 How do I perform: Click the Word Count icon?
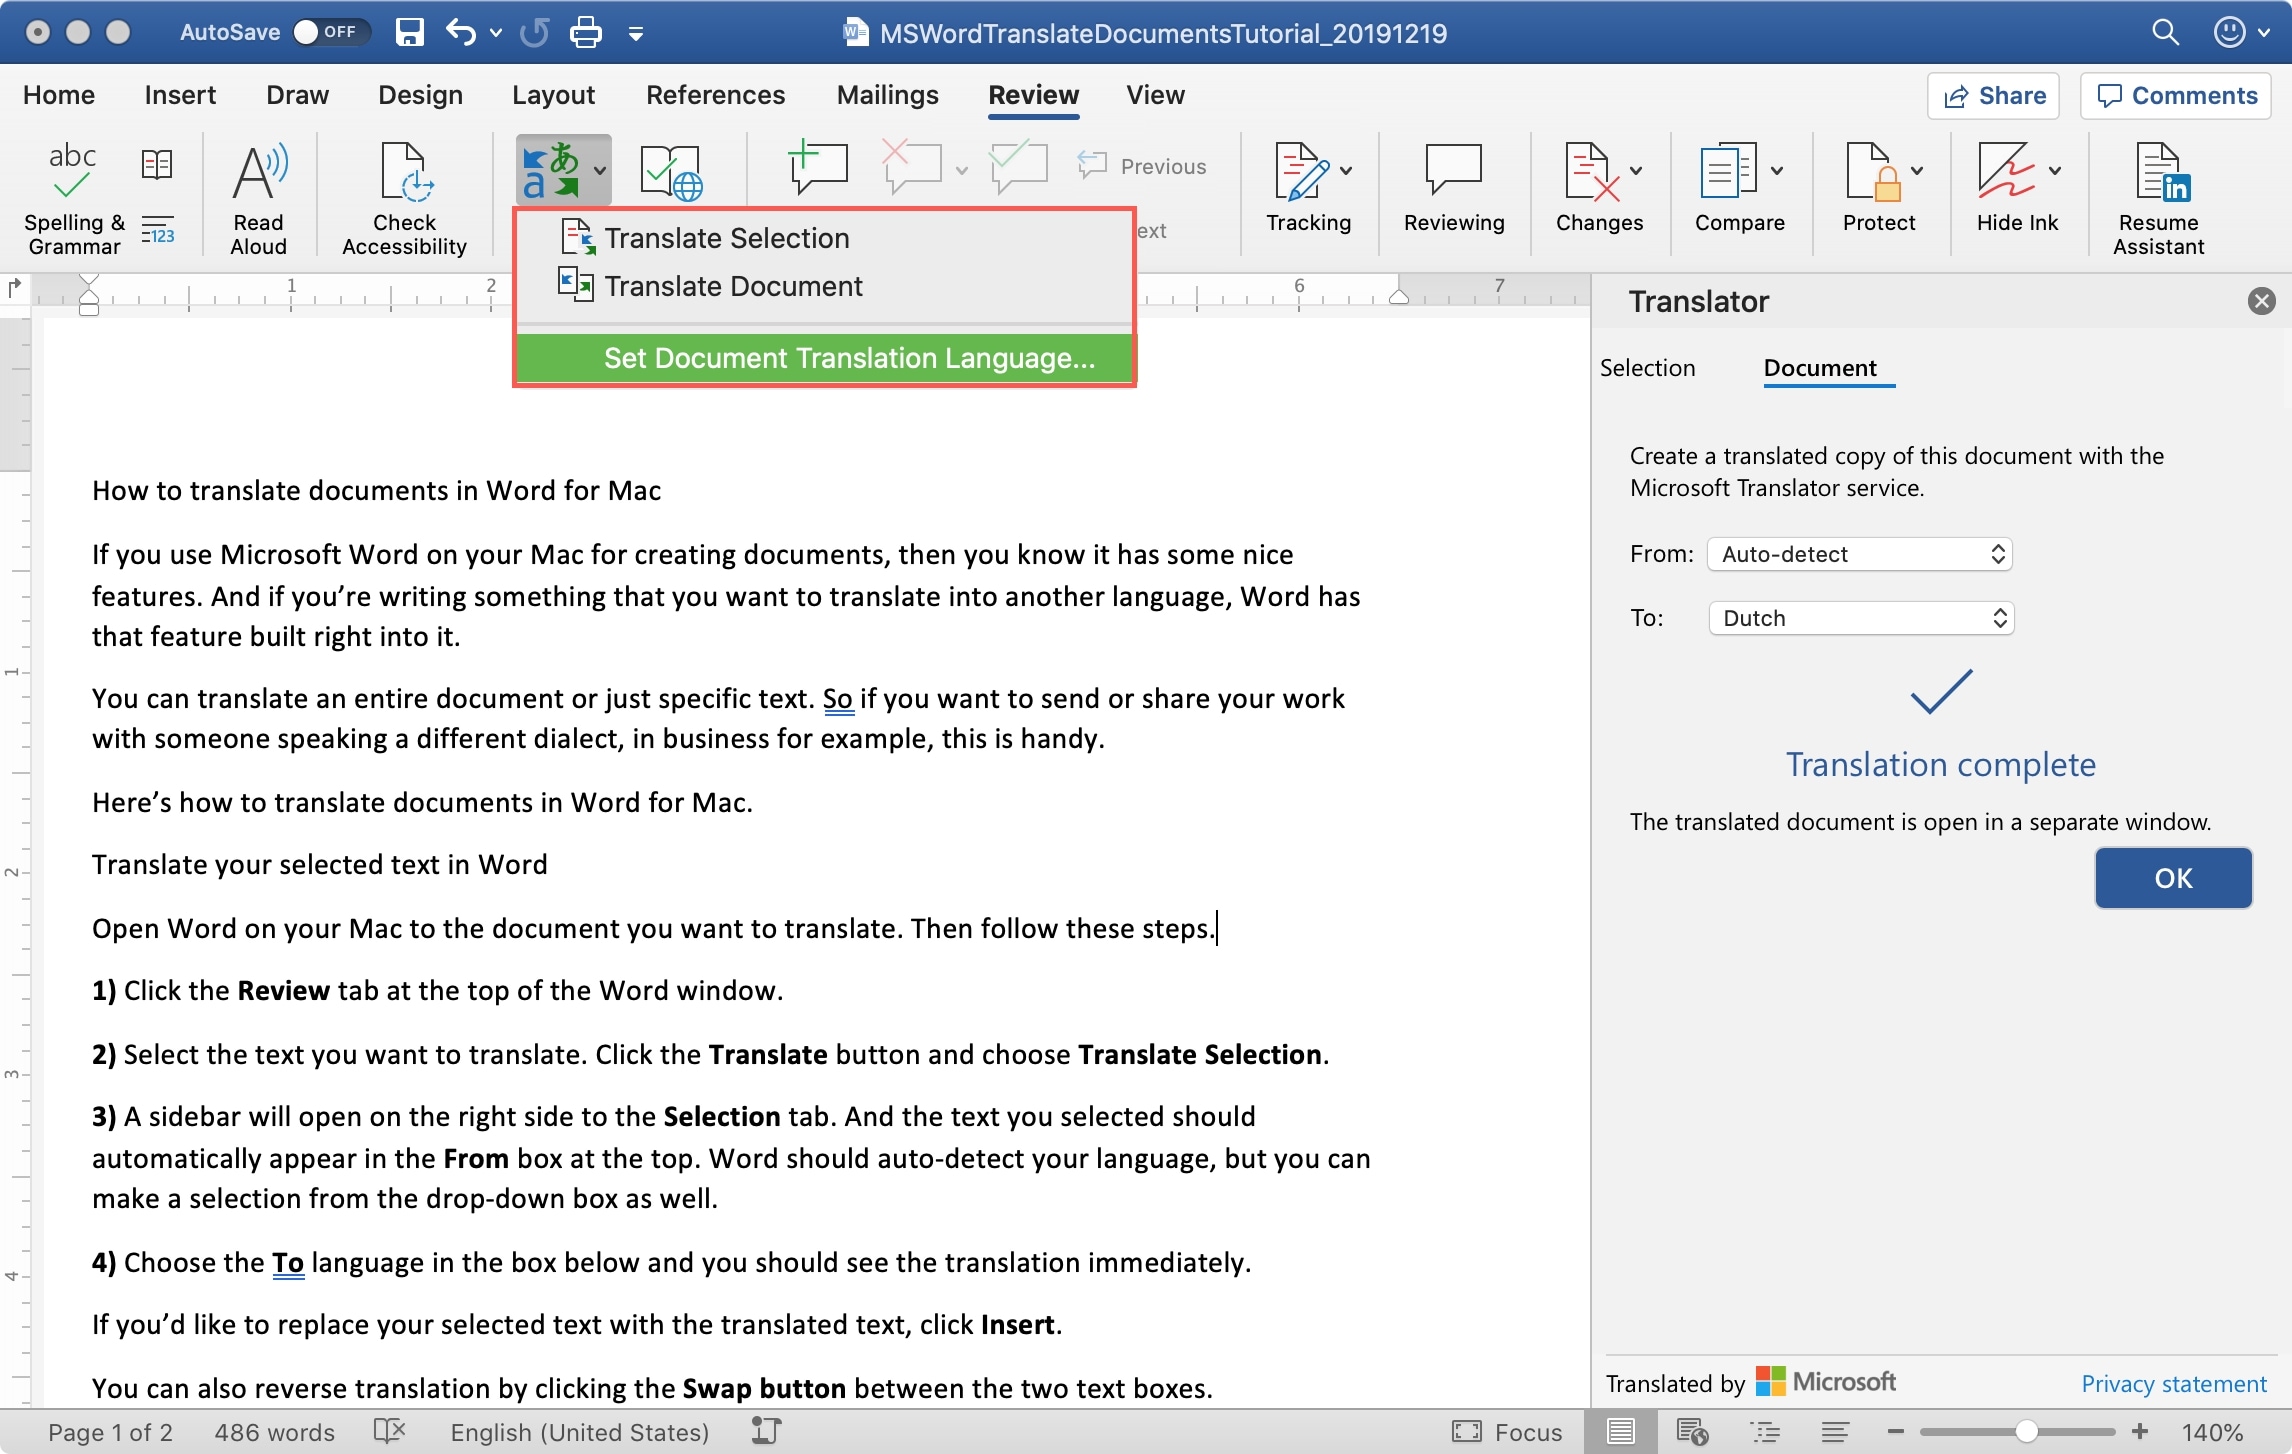coord(157,230)
